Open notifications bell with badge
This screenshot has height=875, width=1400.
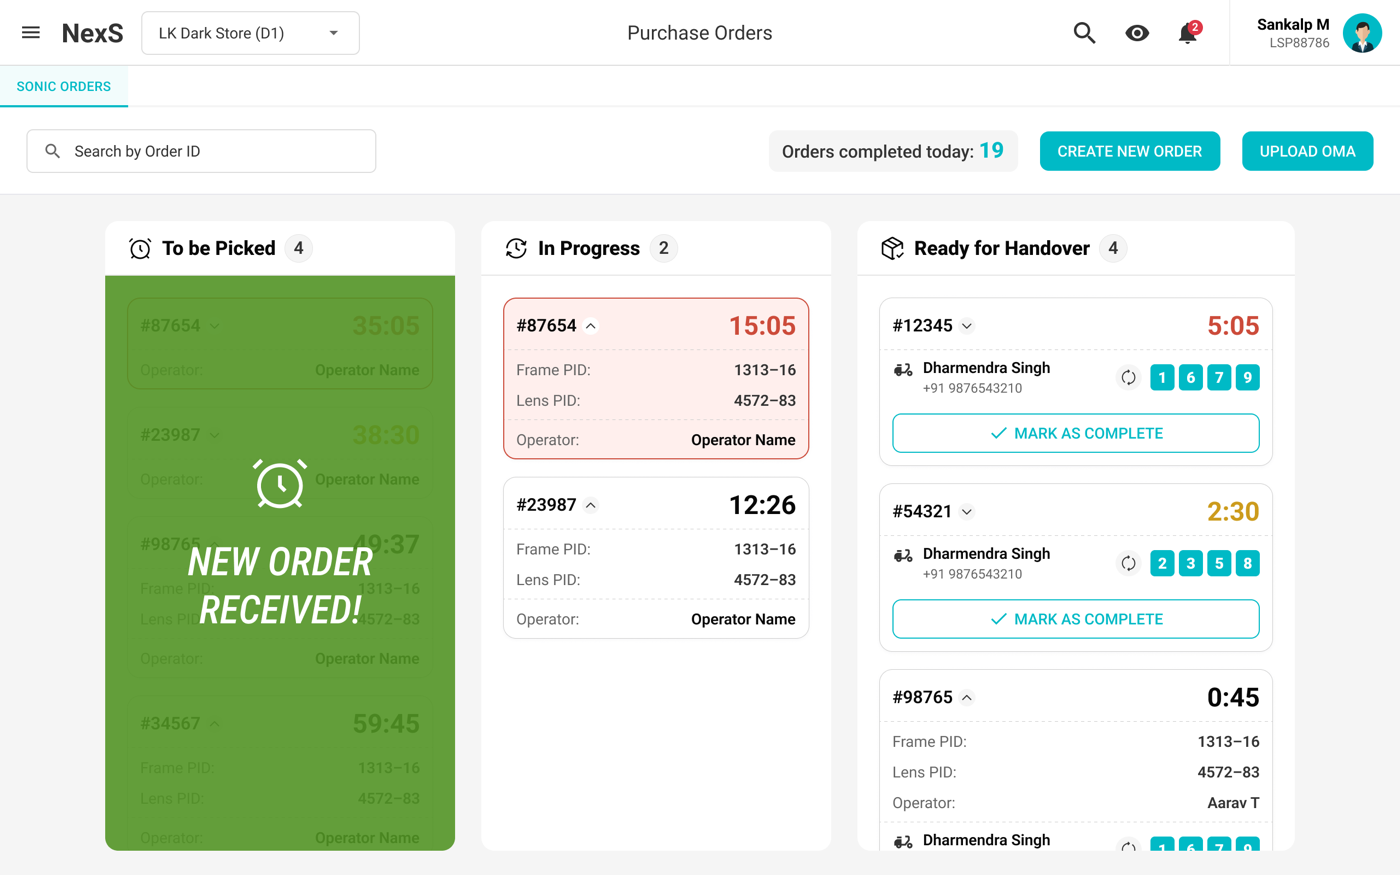click(1188, 33)
